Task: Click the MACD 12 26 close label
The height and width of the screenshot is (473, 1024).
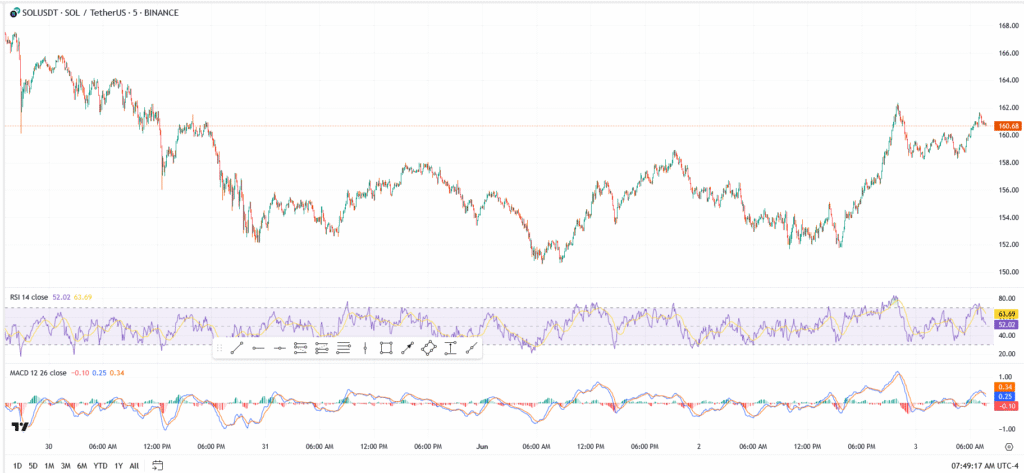Action: 36,372
